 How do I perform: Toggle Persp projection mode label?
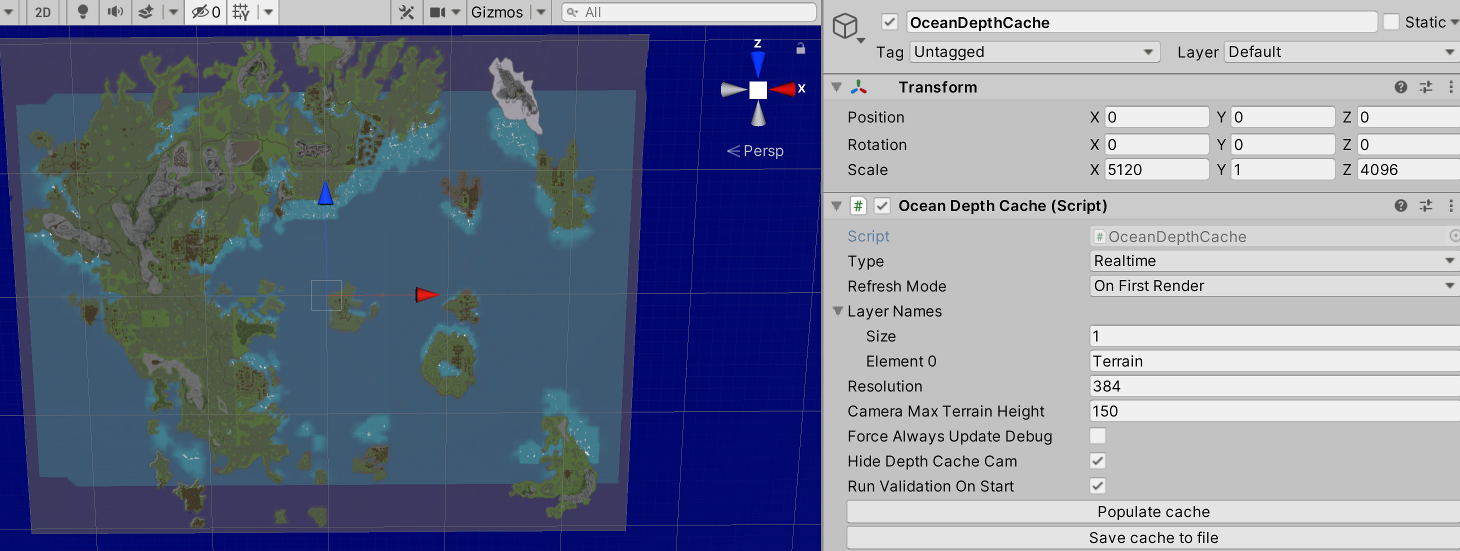pos(756,151)
